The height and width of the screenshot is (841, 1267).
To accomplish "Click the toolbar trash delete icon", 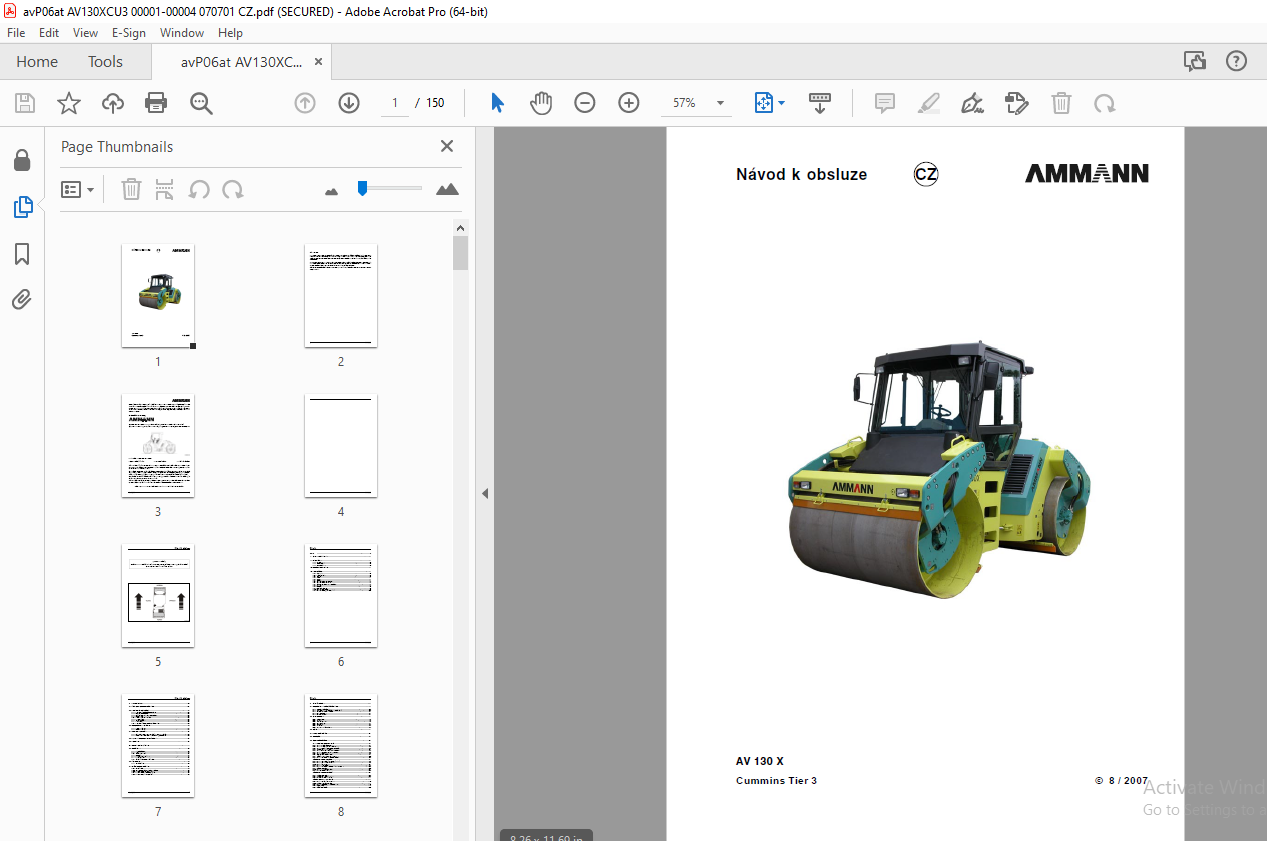I will pos(1061,103).
